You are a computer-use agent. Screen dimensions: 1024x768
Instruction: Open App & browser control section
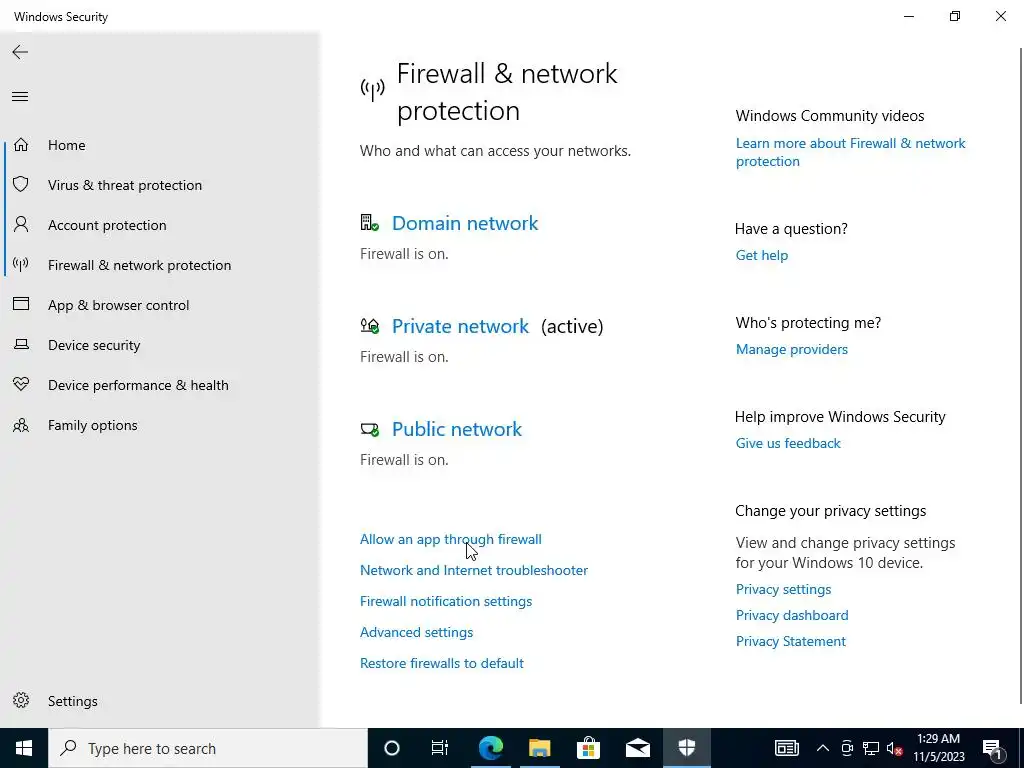click(118, 305)
